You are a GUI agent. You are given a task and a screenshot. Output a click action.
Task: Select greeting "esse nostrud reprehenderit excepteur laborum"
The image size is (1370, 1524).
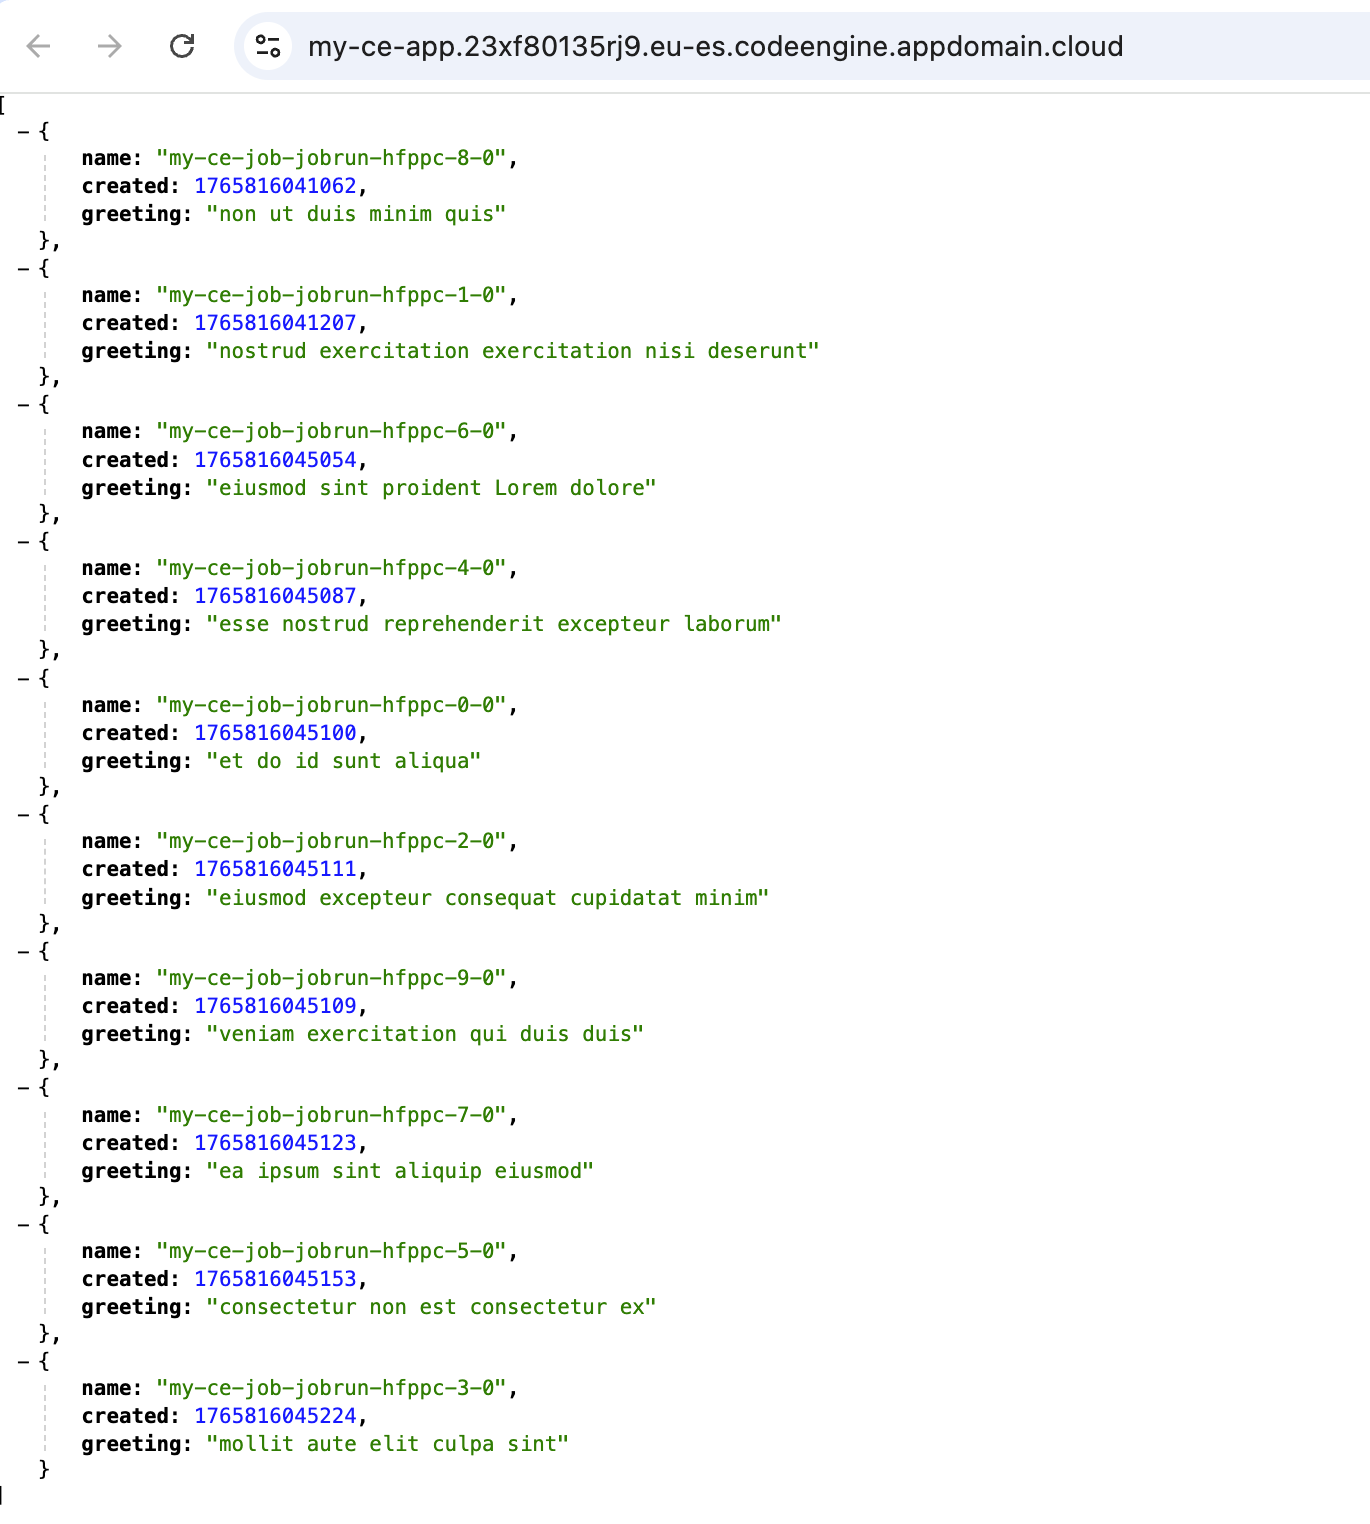coord(494,624)
